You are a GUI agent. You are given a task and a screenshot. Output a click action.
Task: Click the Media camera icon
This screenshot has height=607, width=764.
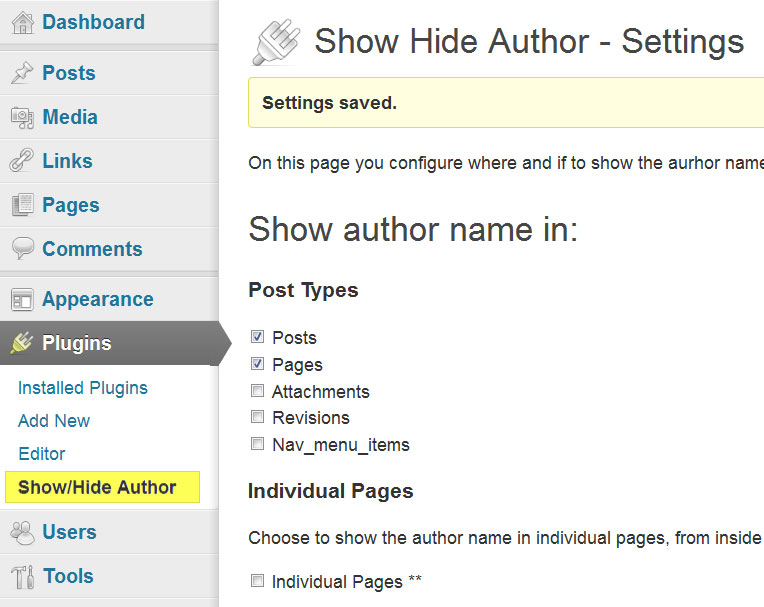(x=22, y=117)
